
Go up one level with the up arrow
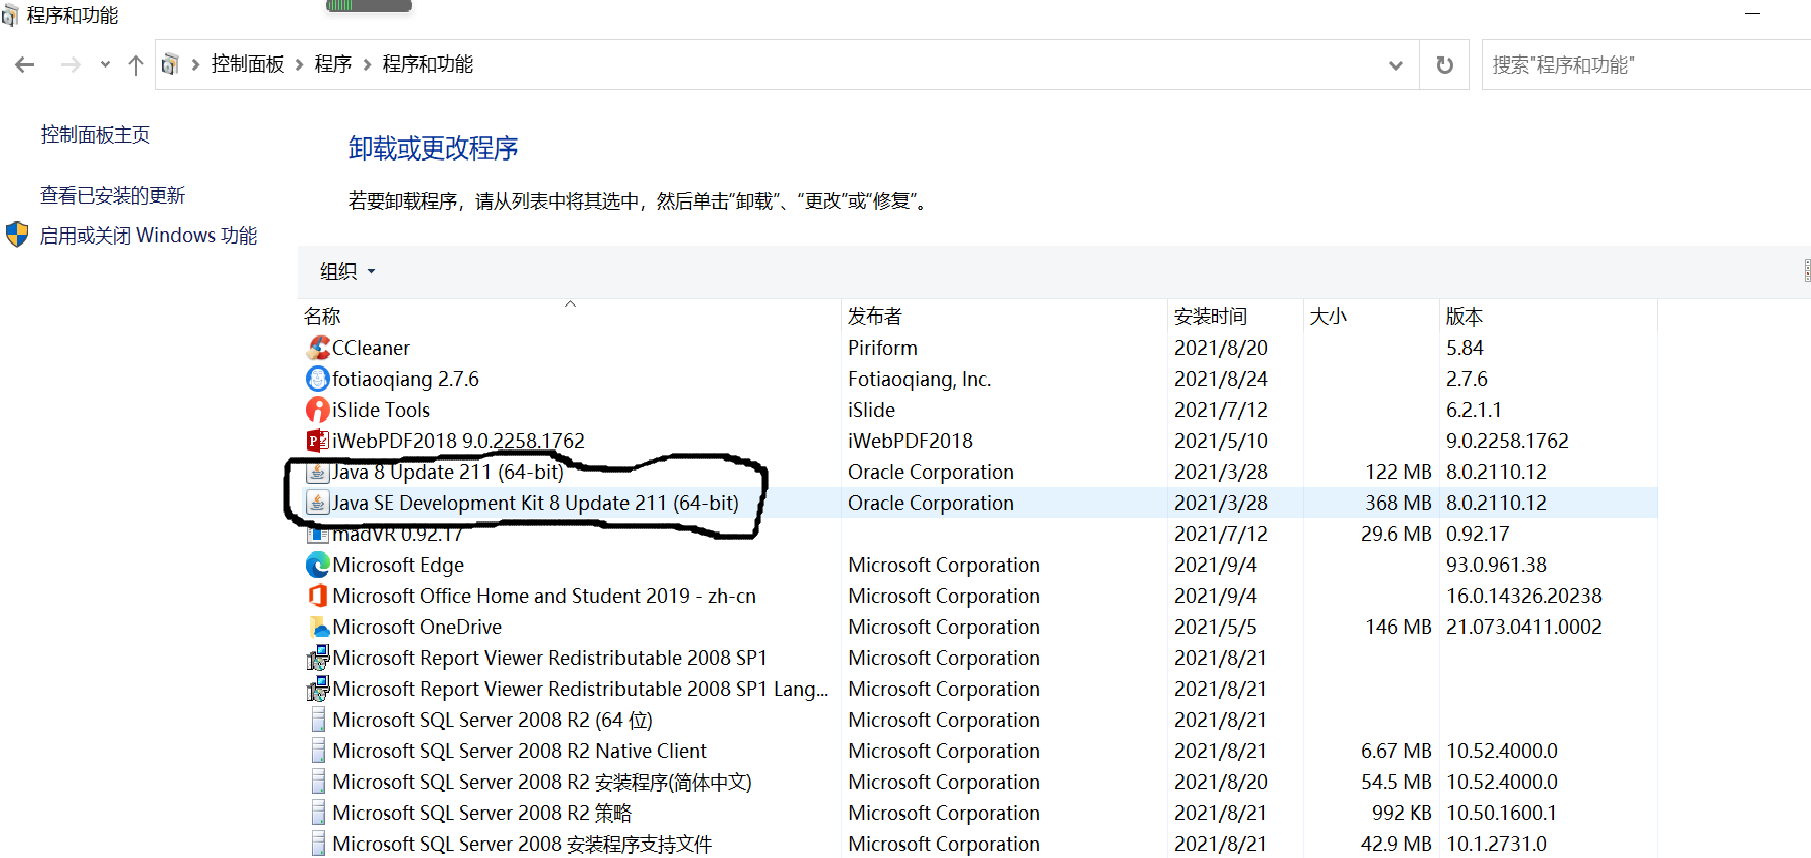(136, 65)
